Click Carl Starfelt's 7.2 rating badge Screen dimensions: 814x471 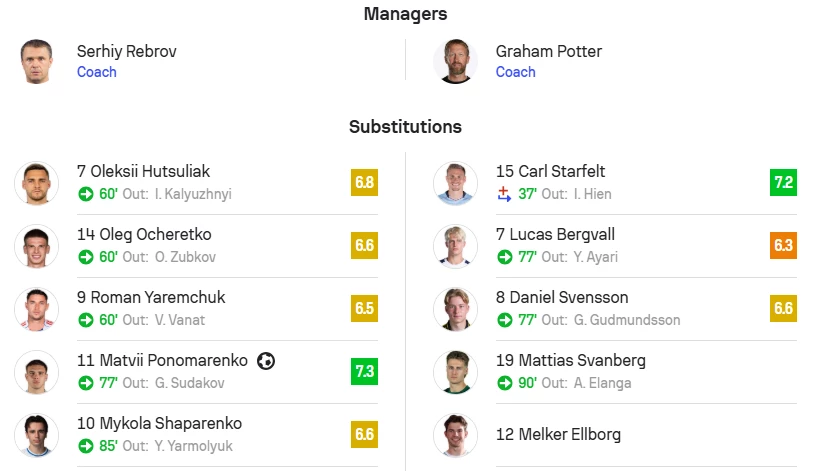[x=783, y=182]
